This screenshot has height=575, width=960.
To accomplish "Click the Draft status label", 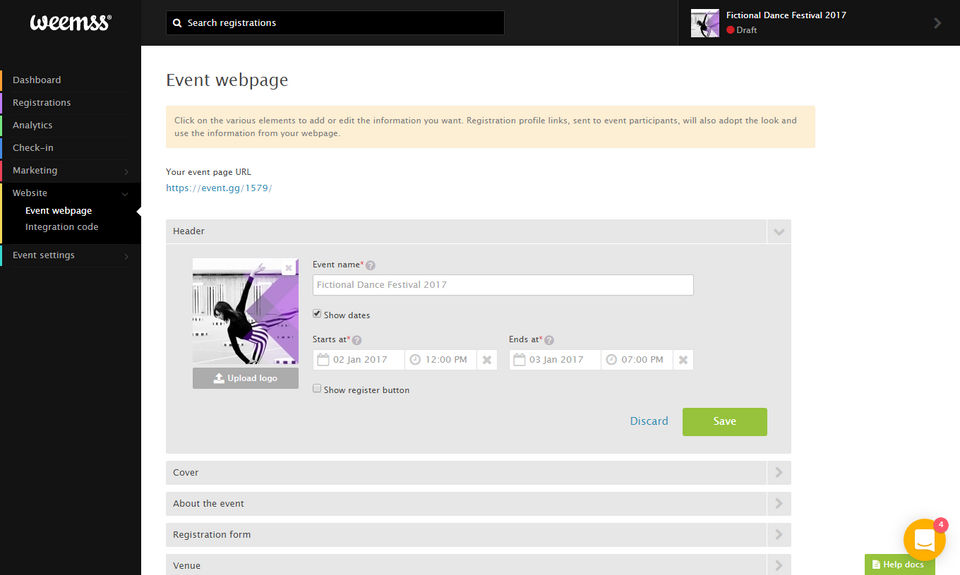I will point(746,30).
